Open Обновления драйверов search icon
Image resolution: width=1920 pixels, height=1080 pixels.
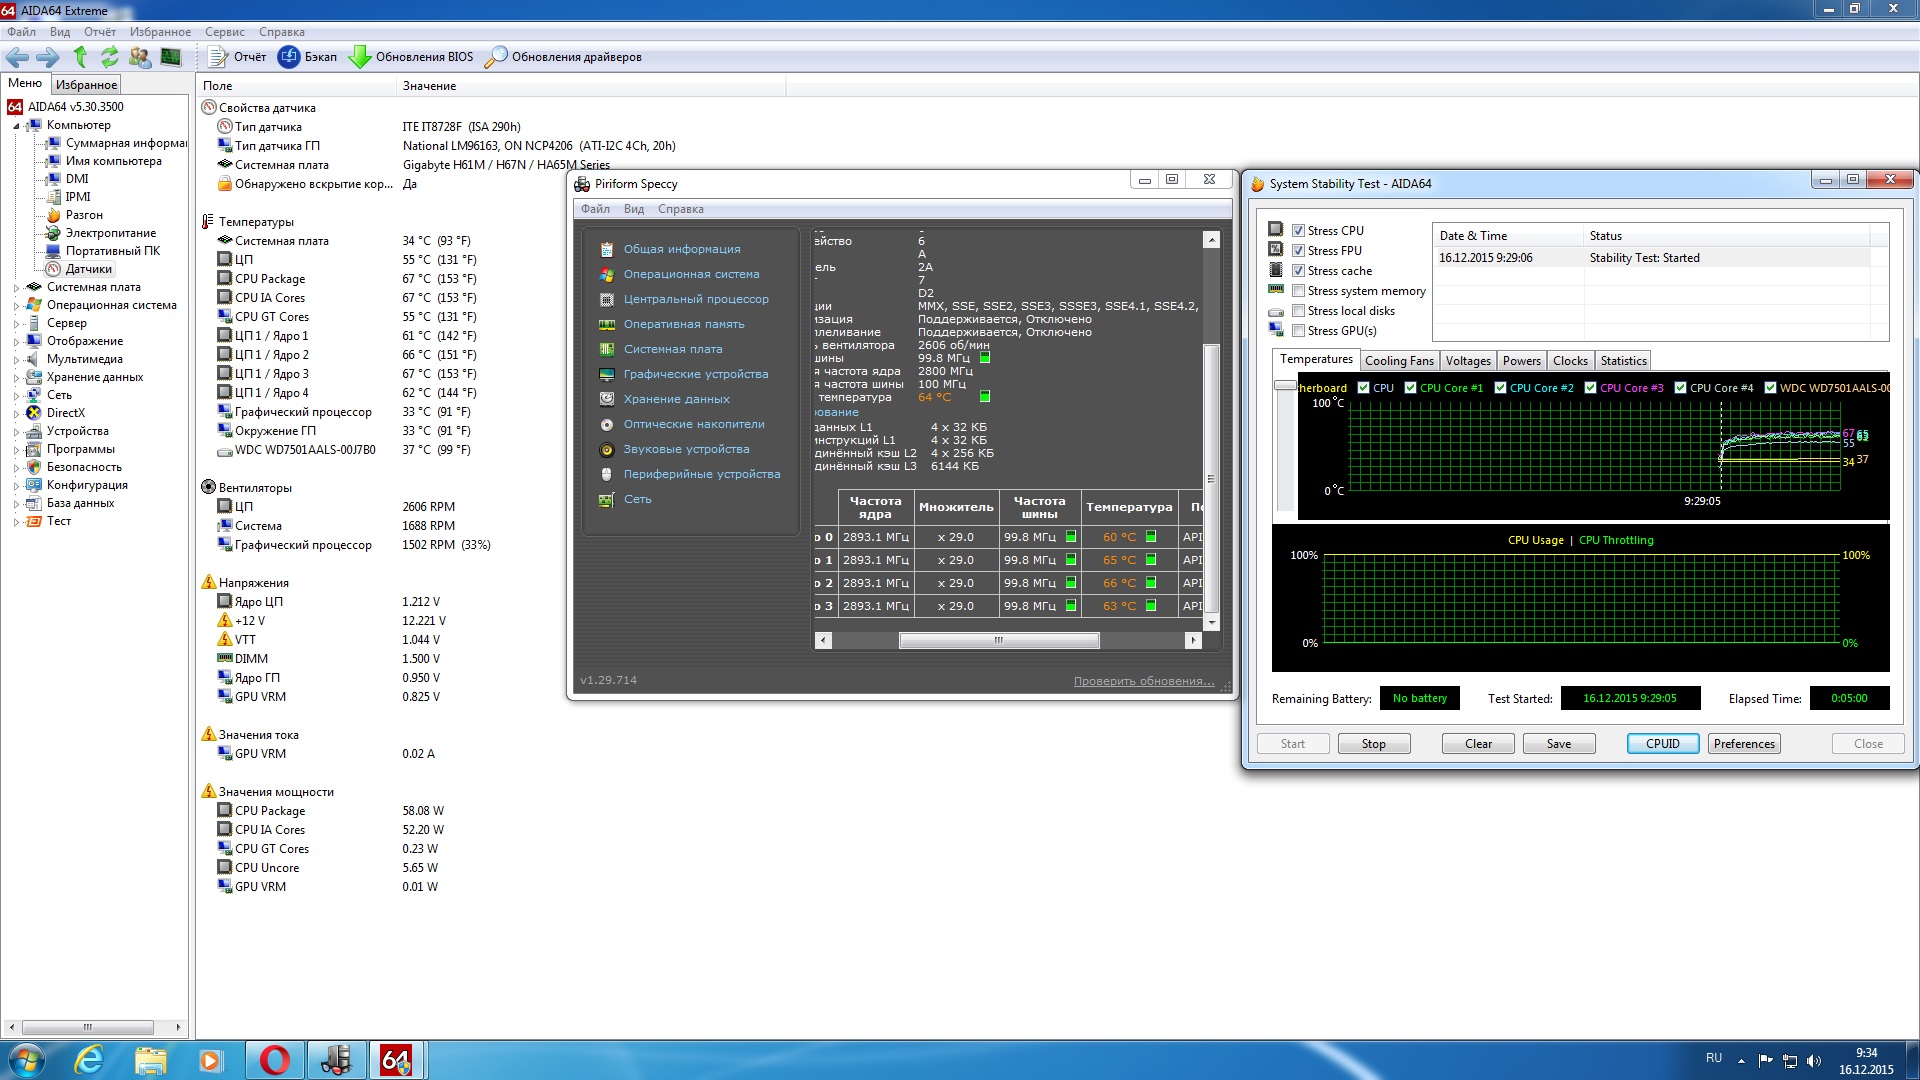click(x=495, y=57)
